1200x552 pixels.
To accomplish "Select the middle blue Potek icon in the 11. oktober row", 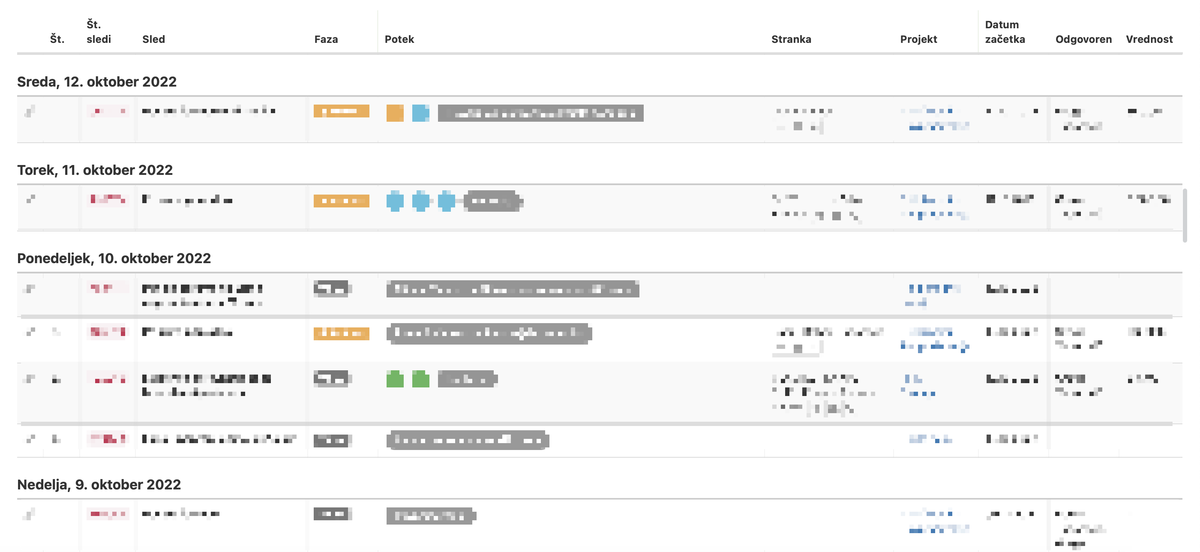I will (x=421, y=201).
